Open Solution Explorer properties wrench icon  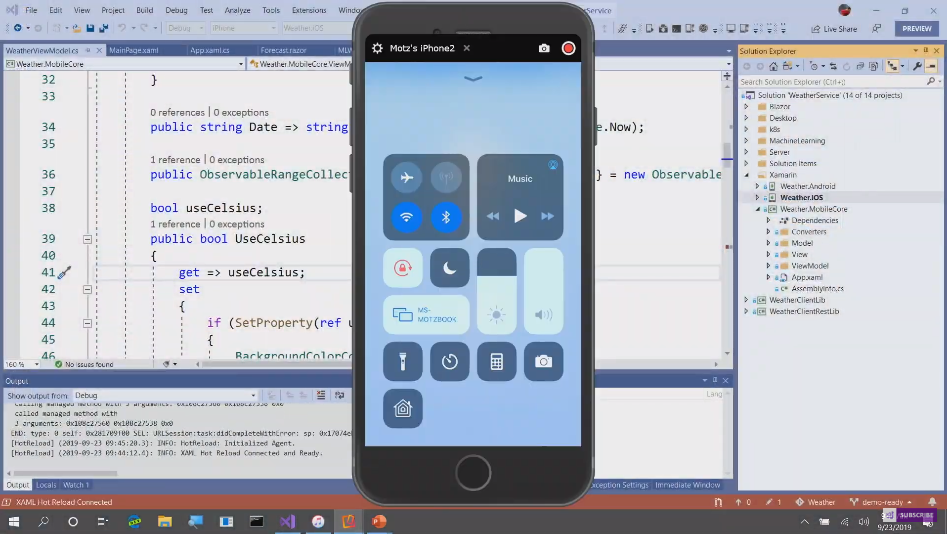(x=917, y=66)
